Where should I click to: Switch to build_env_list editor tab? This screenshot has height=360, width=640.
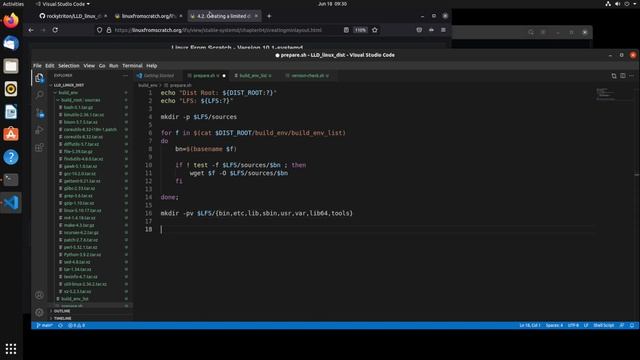pos(253,76)
